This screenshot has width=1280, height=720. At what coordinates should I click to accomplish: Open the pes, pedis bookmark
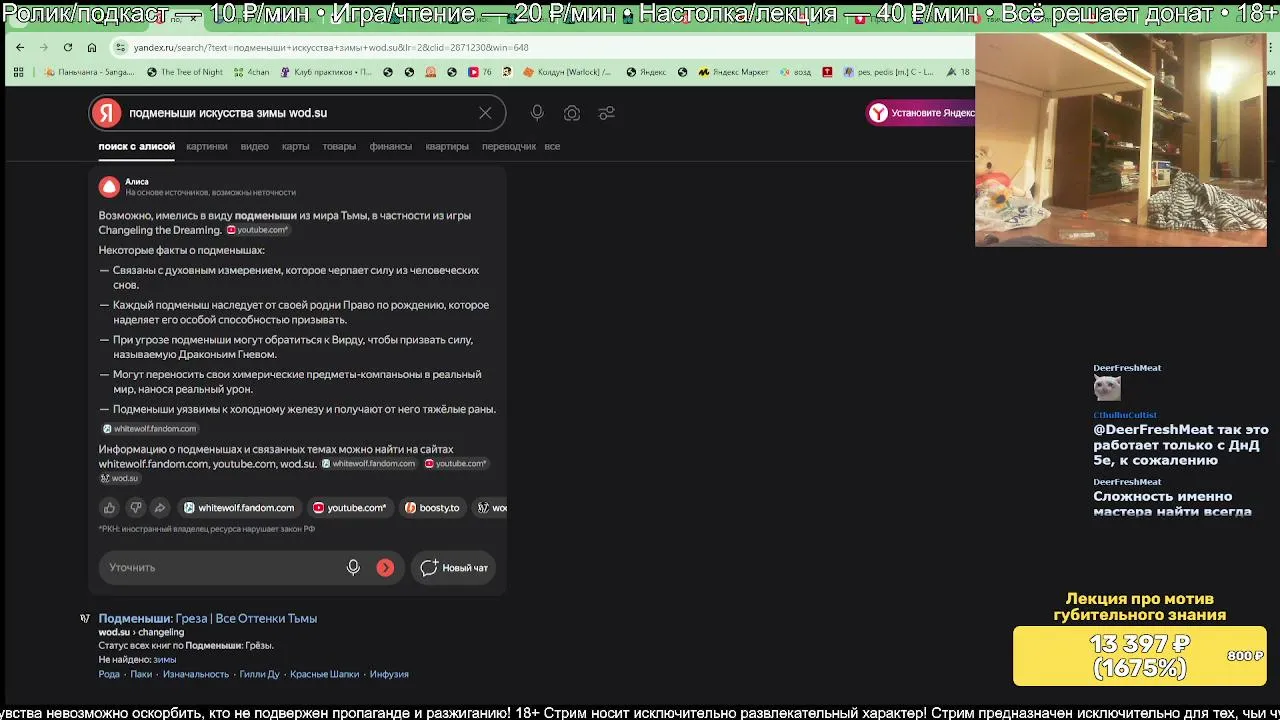889,72
